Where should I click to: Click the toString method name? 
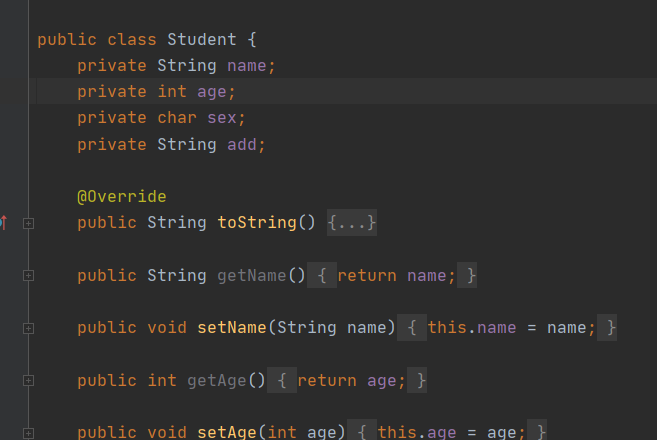point(257,222)
